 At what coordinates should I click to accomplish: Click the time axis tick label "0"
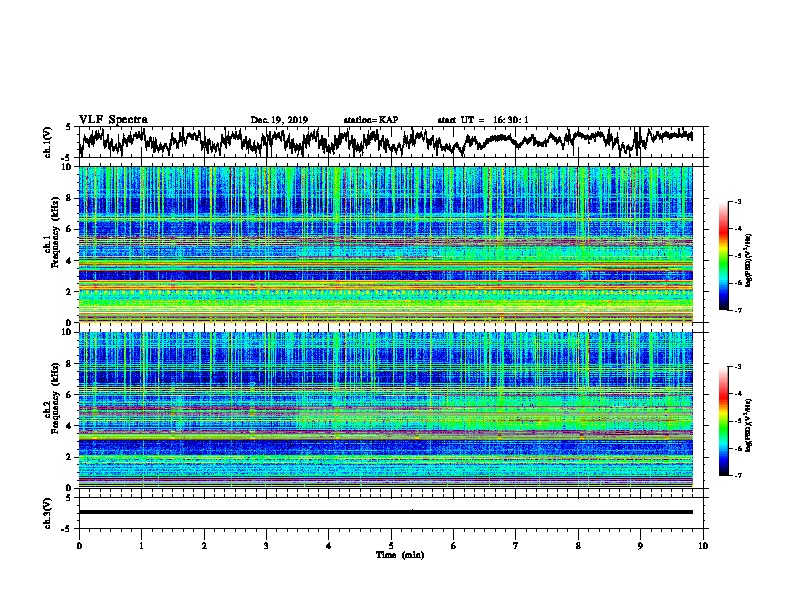[79, 545]
